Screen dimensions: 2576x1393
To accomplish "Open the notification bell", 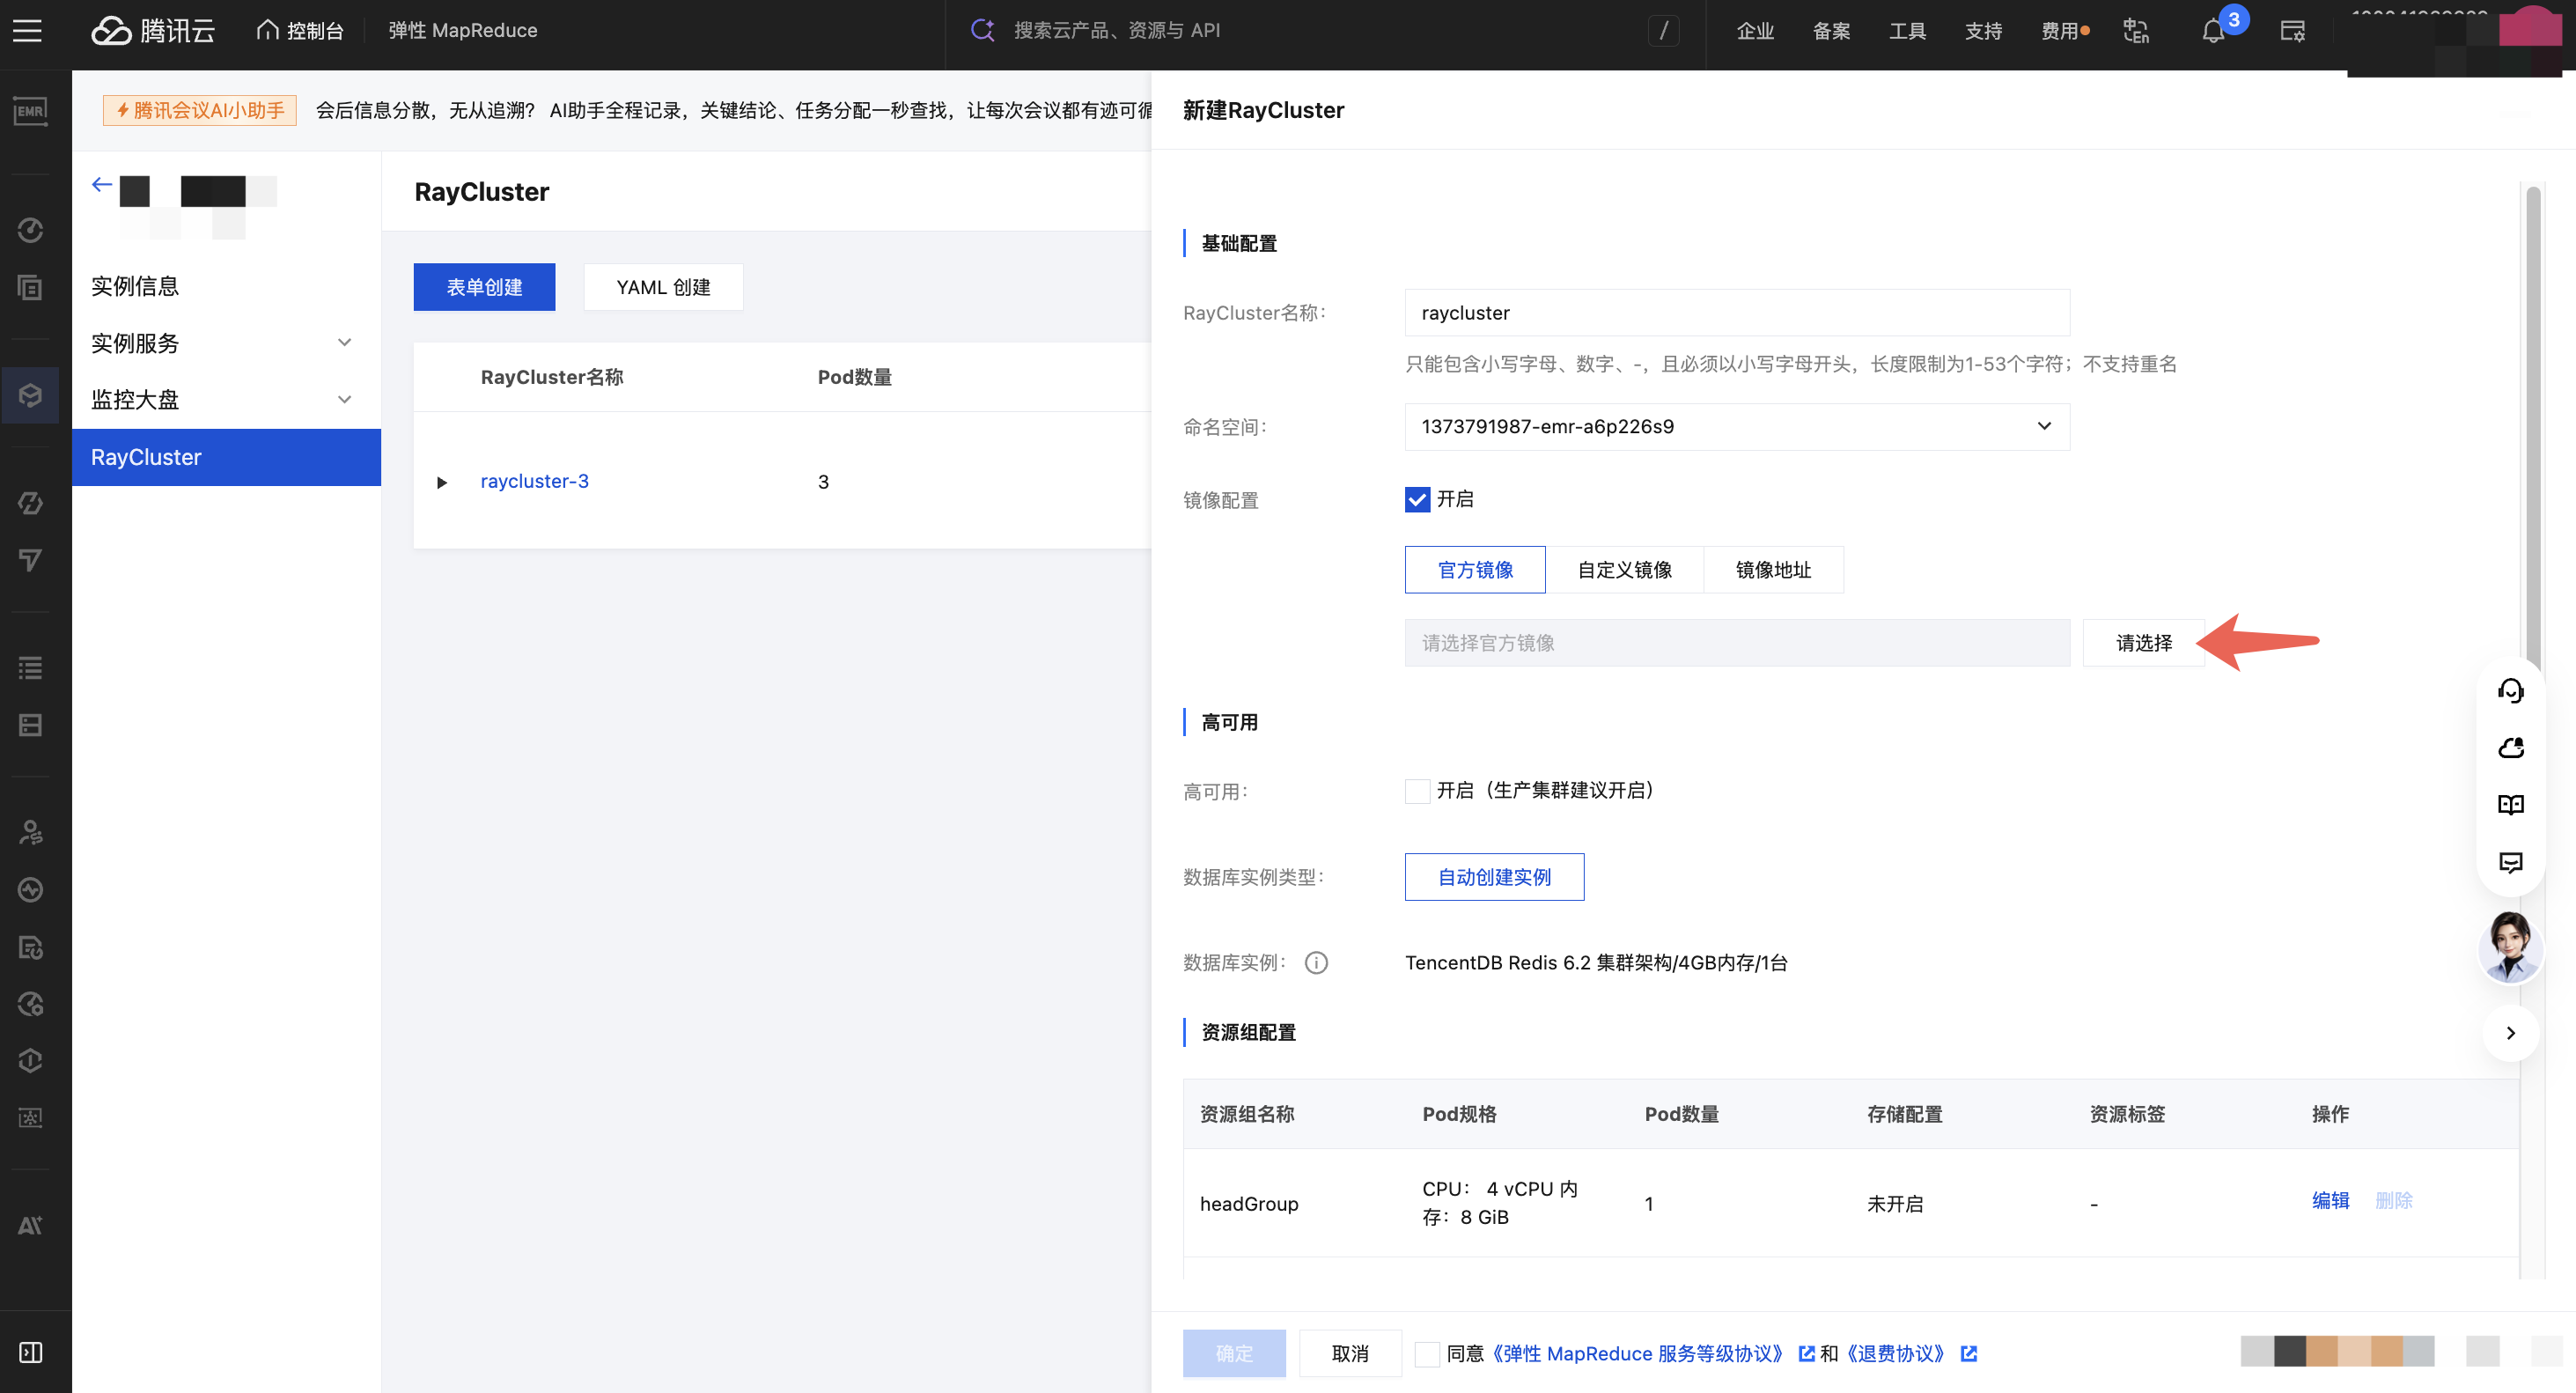I will pyautogui.click(x=2213, y=31).
